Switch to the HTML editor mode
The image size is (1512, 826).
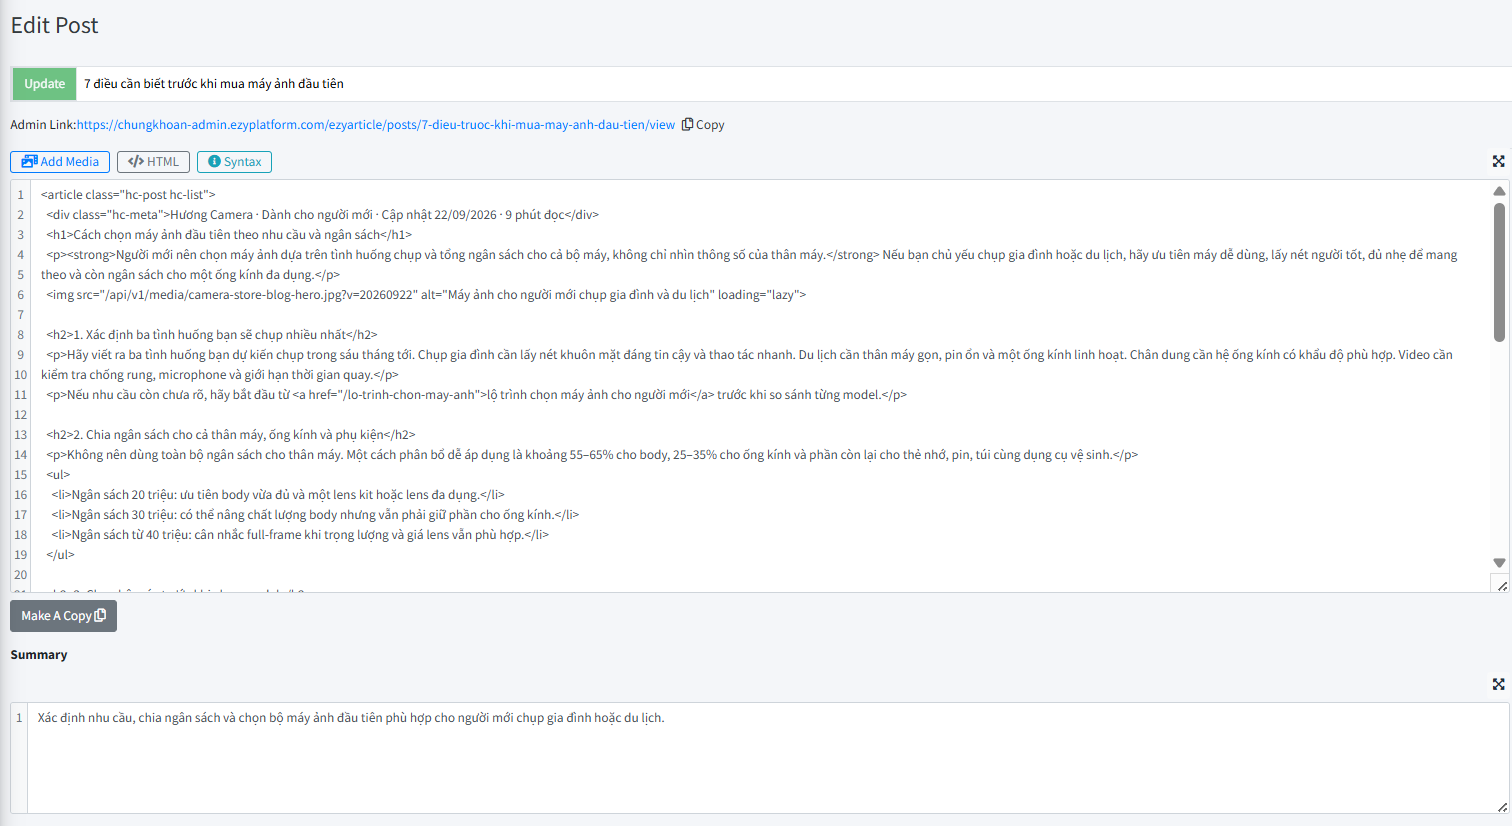point(153,162)
